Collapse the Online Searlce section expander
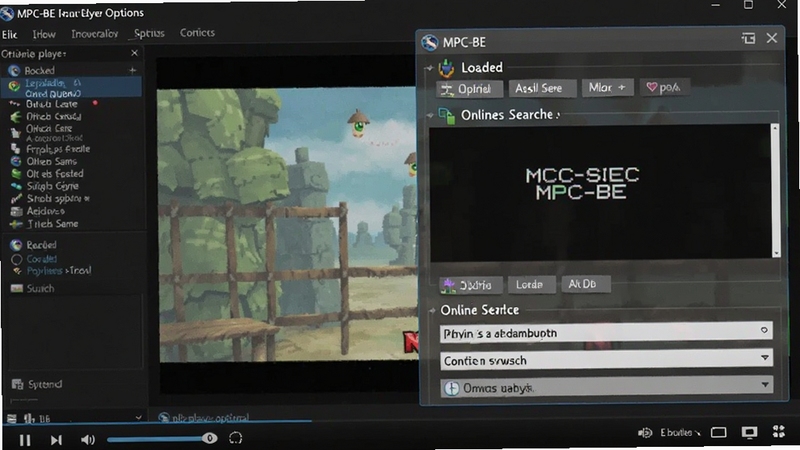Image resolution: width=800 pixels, height=450 pixels. [432, 310]
